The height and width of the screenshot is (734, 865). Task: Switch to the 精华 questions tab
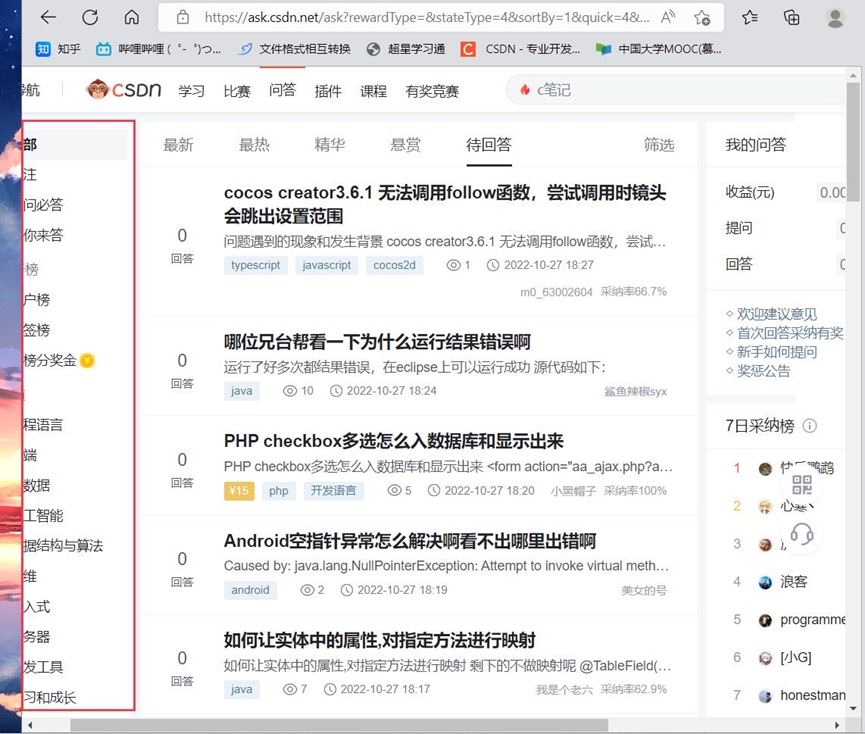pos(329,145)
